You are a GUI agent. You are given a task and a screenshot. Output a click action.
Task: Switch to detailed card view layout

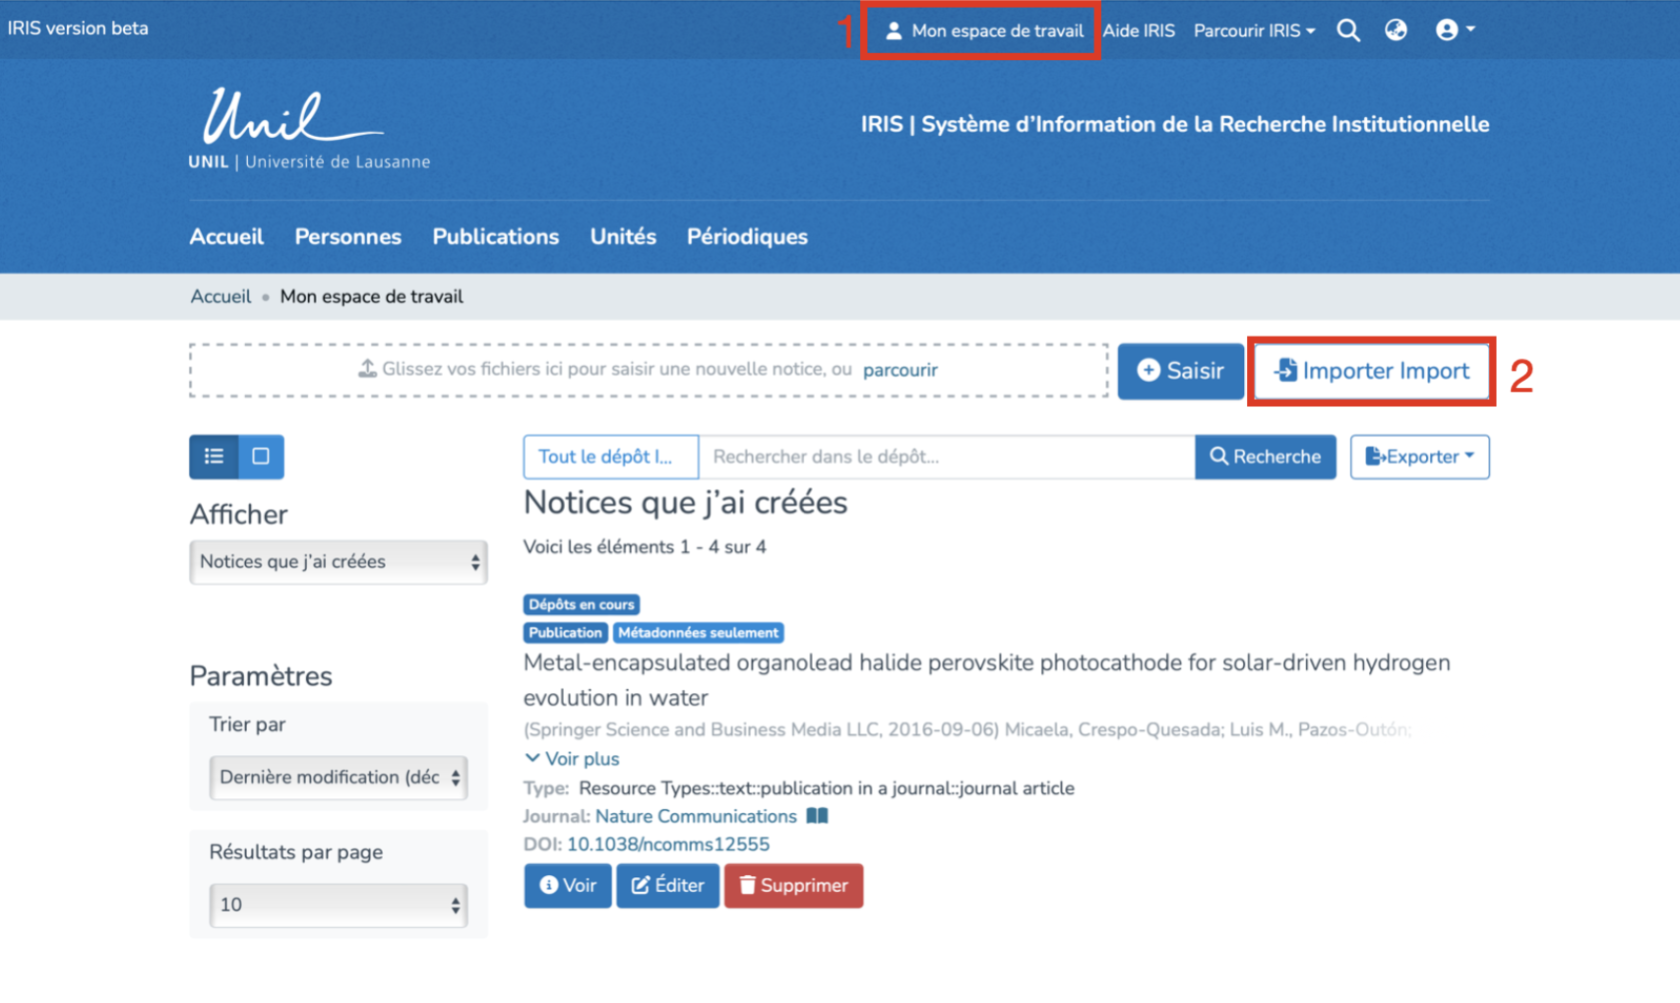tap(261, 457)
